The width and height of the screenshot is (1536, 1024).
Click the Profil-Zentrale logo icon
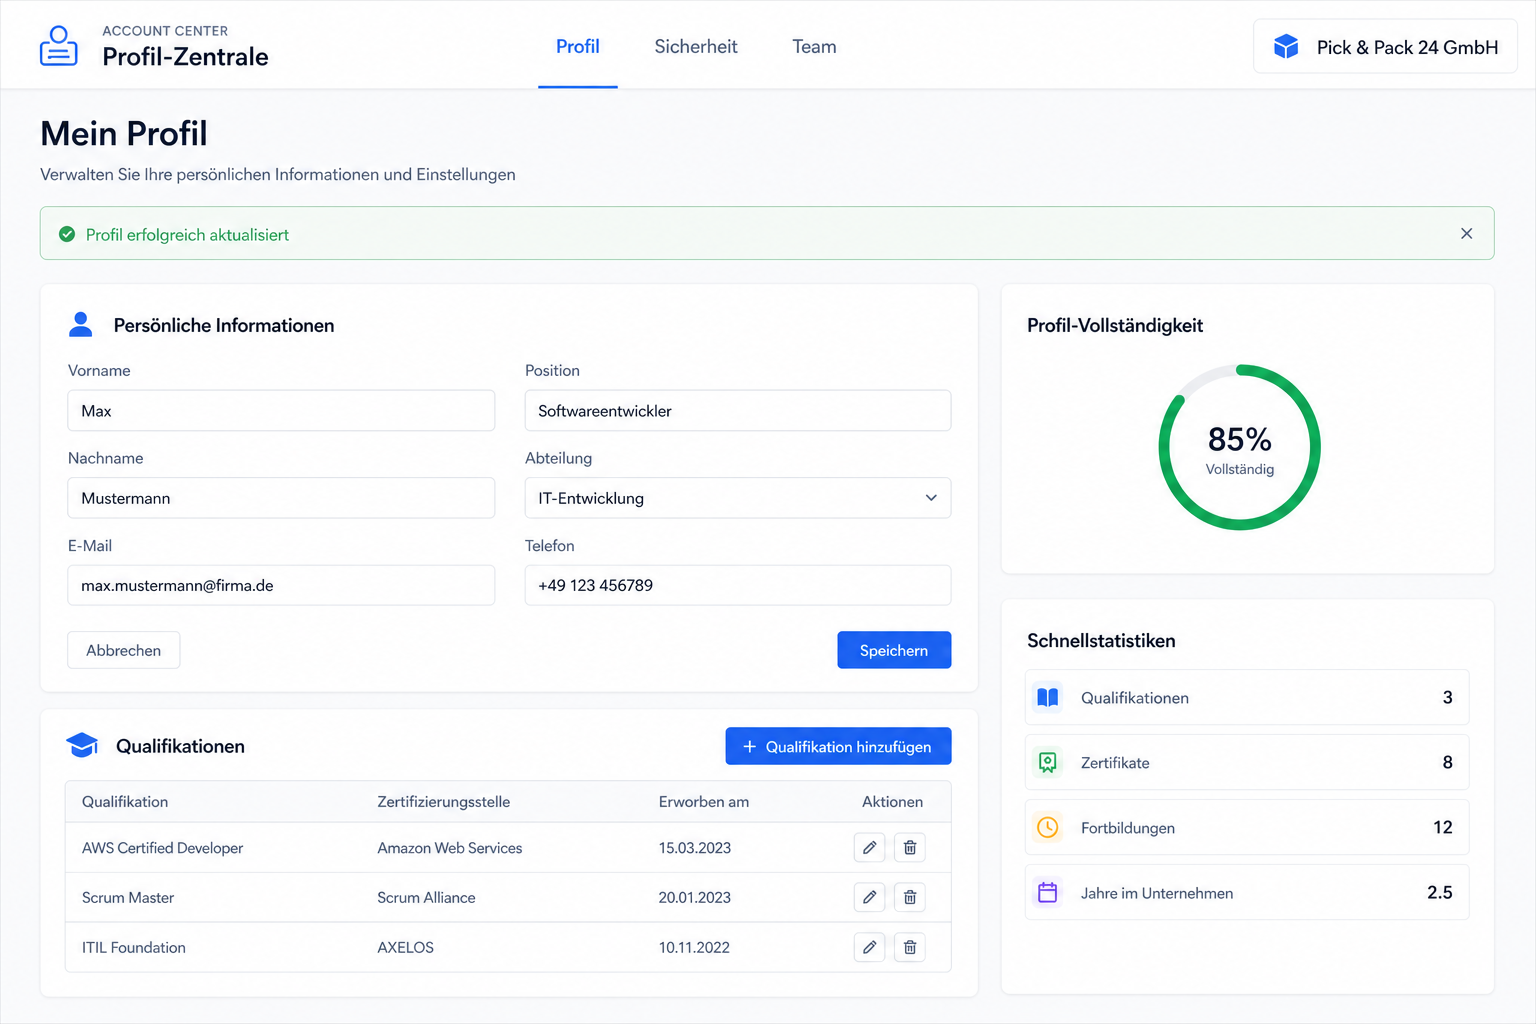pos(58,46)
